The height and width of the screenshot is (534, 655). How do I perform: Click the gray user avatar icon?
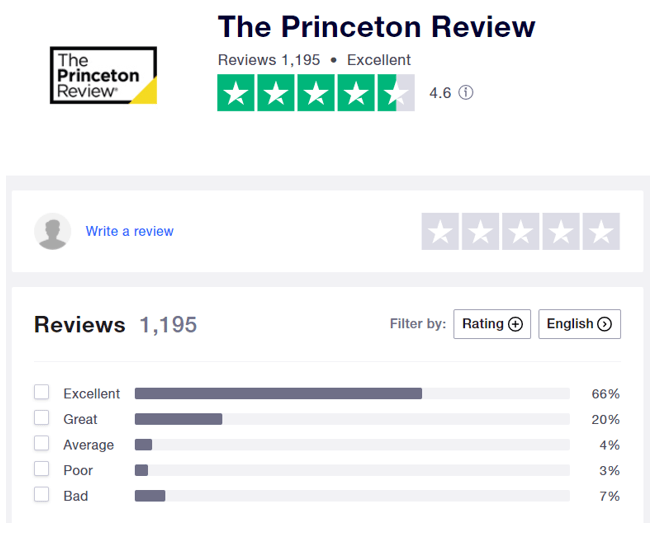tap(53, 231)
